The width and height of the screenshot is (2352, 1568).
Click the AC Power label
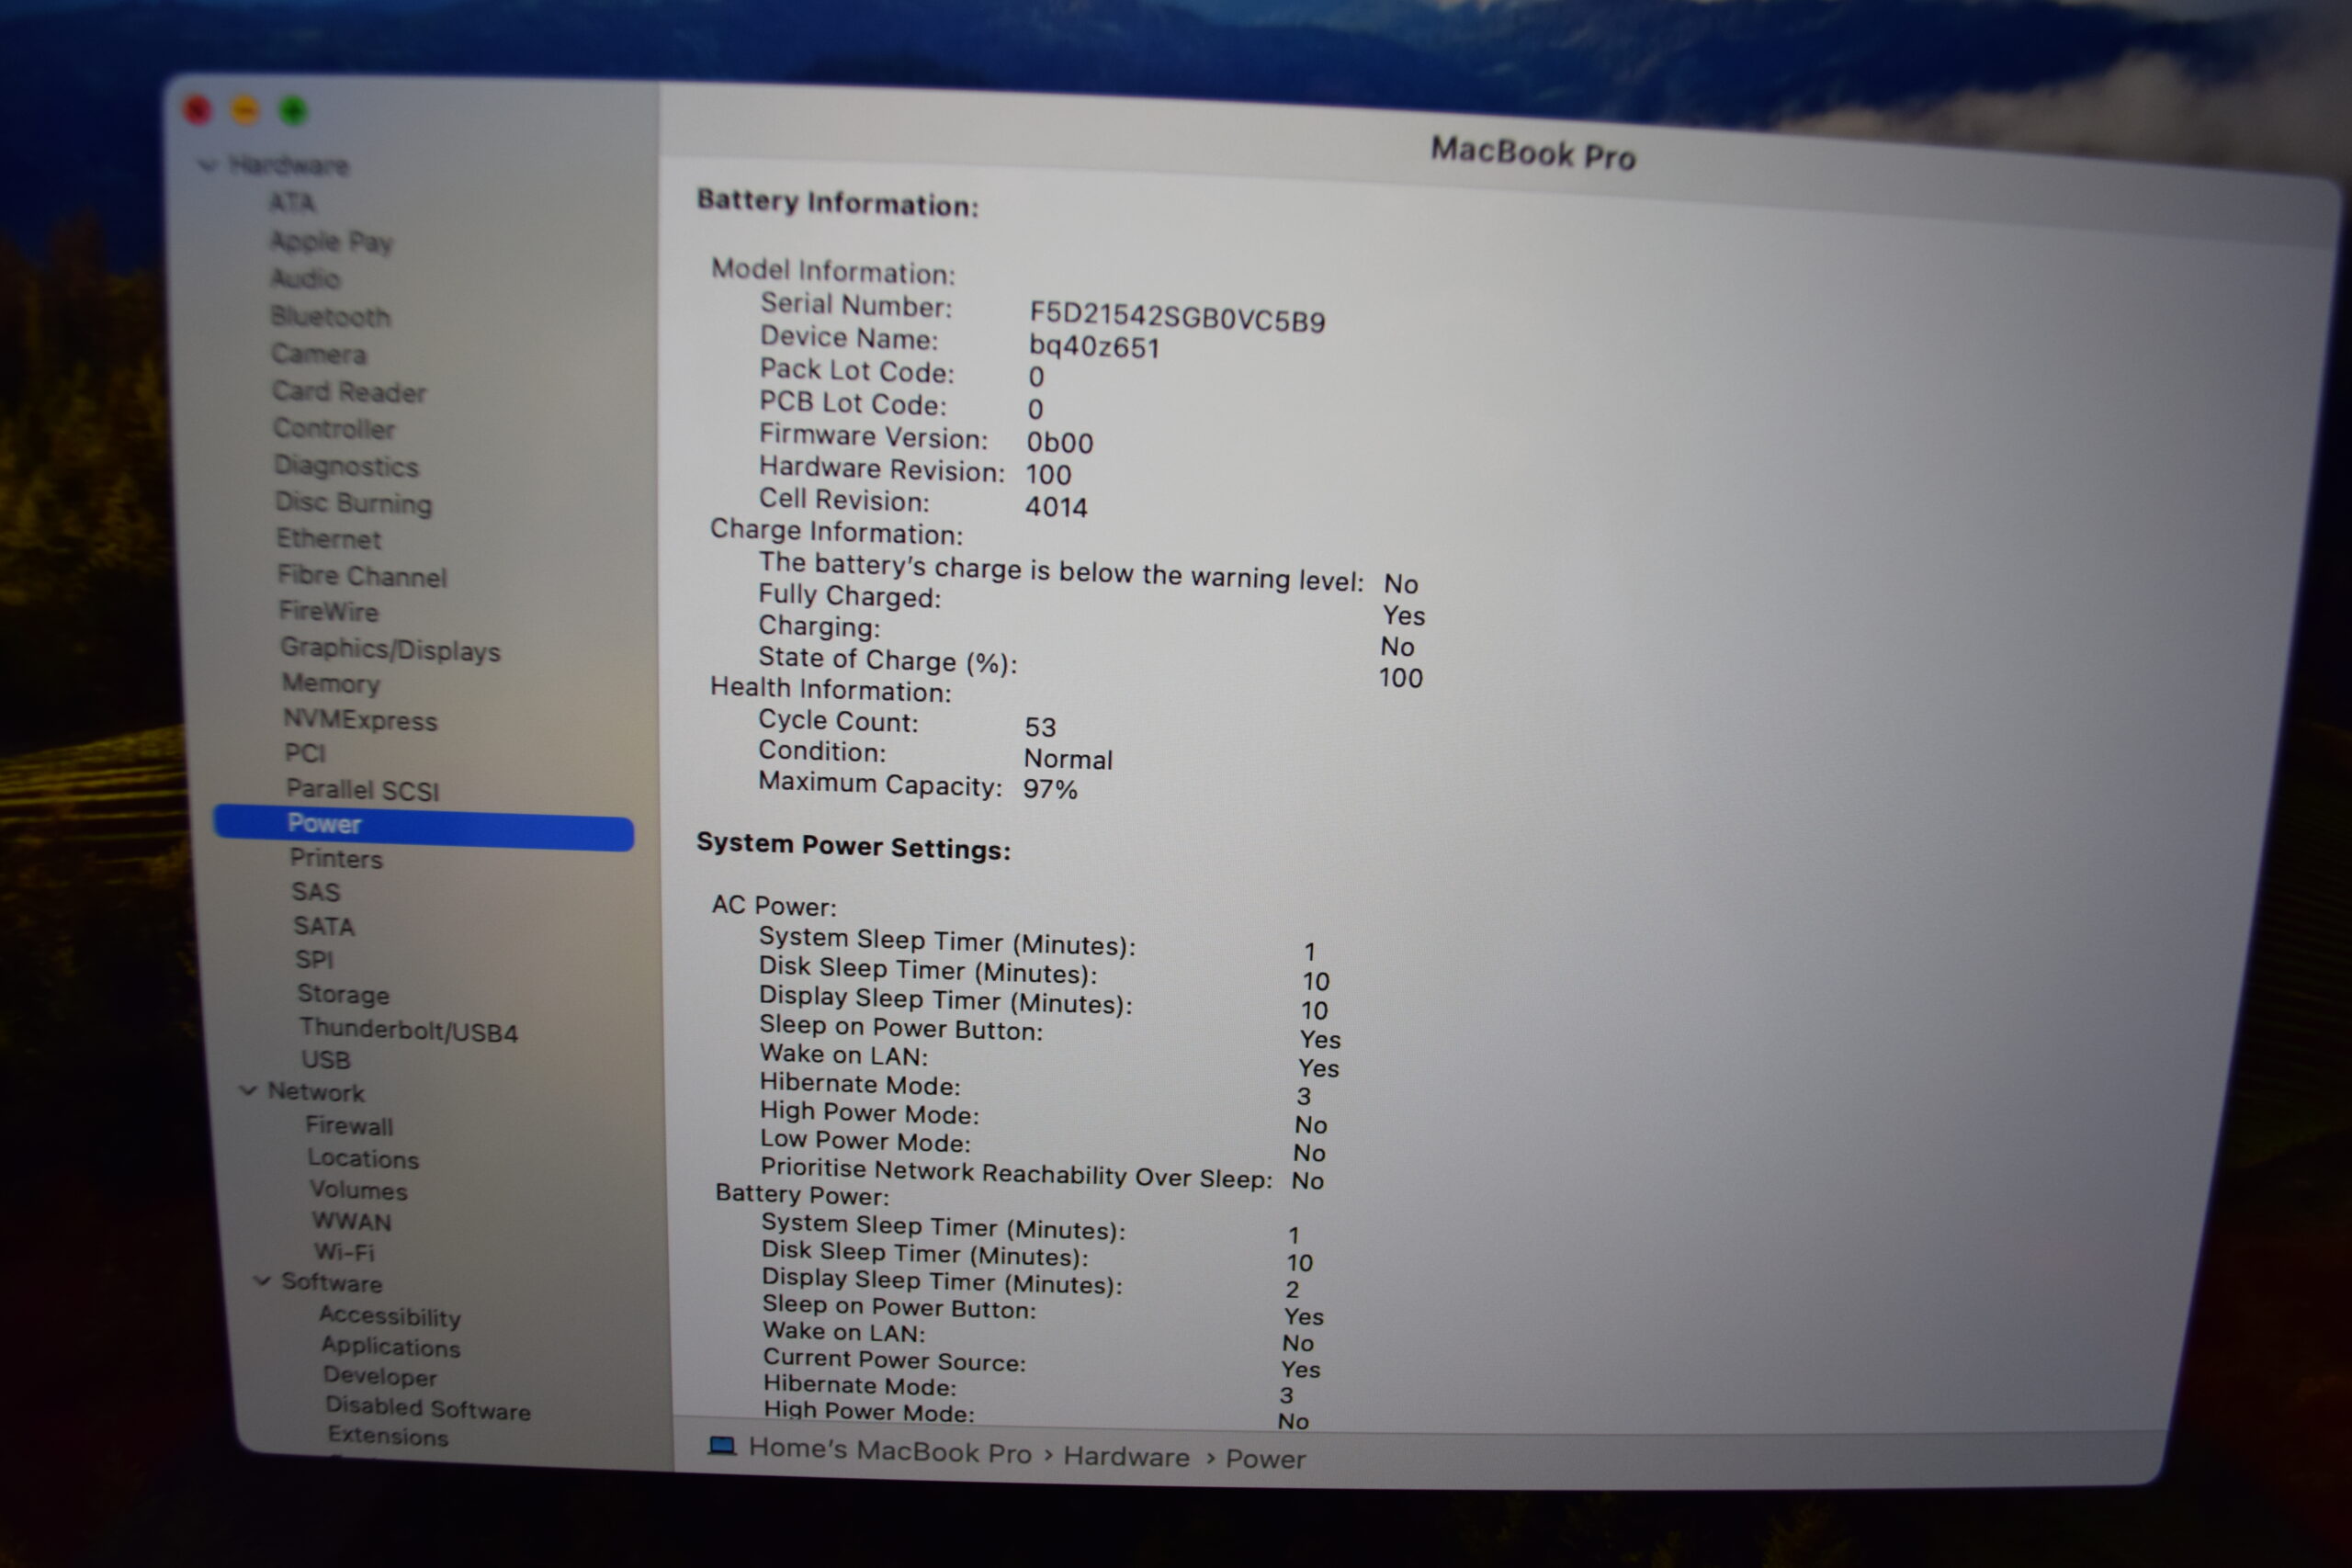(x=774, y=905)
